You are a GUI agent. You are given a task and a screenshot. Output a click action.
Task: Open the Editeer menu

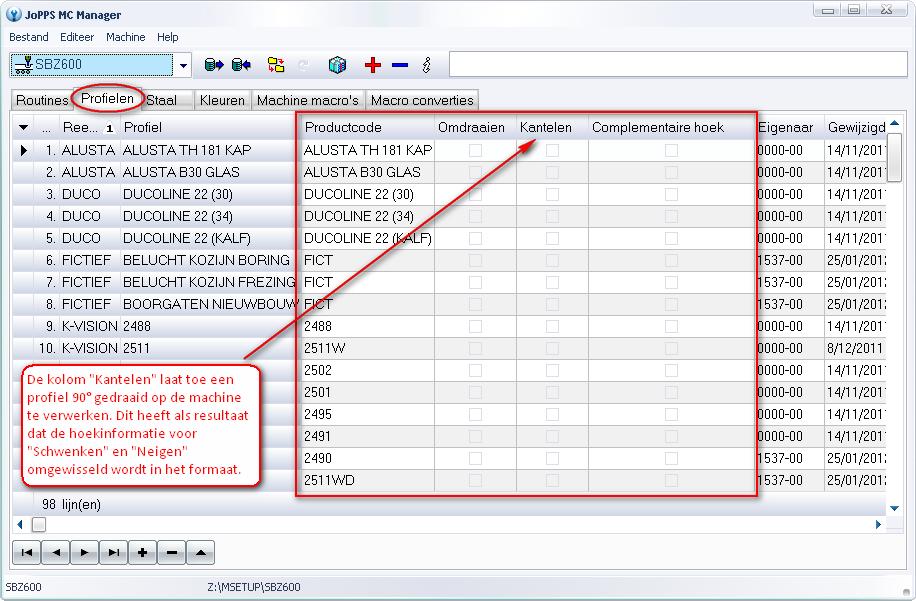[x=77, y=37]
